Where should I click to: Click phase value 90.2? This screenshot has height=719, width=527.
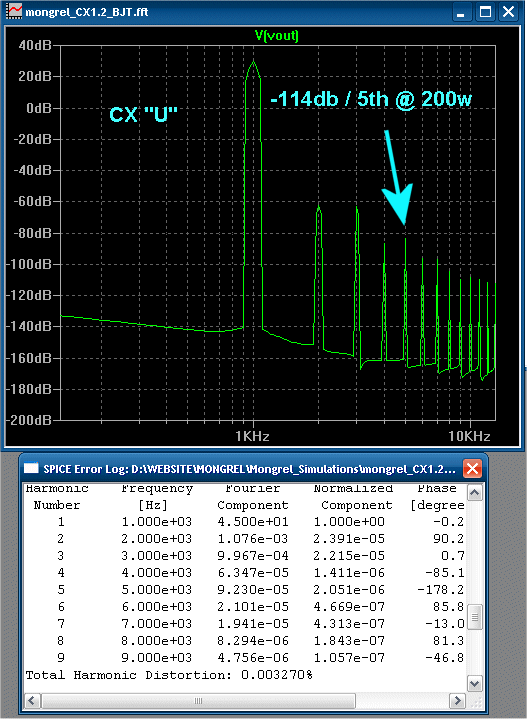coord(449,539)
